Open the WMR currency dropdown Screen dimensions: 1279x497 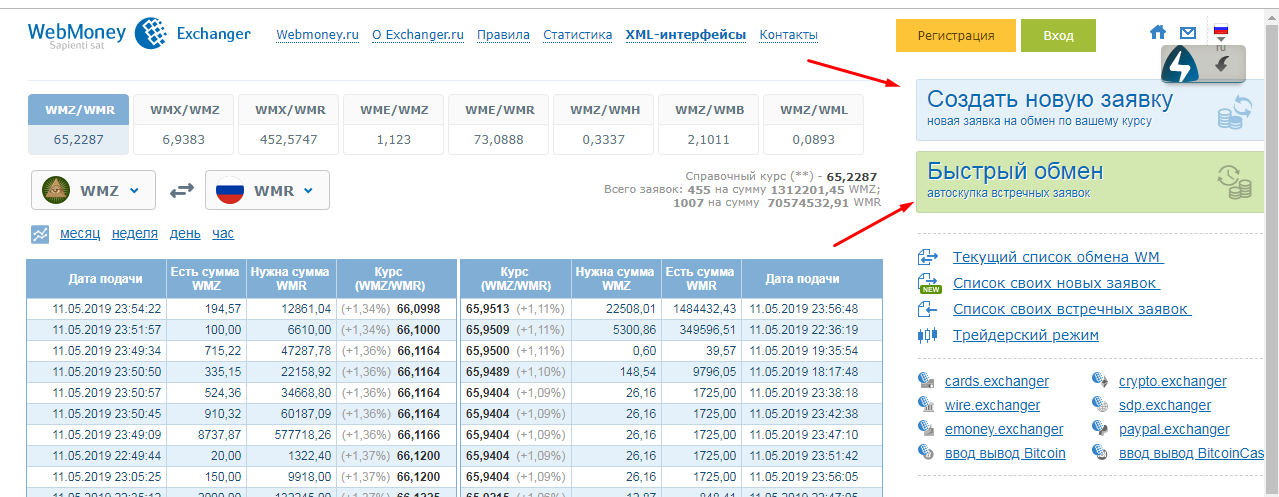coord(267,189)
